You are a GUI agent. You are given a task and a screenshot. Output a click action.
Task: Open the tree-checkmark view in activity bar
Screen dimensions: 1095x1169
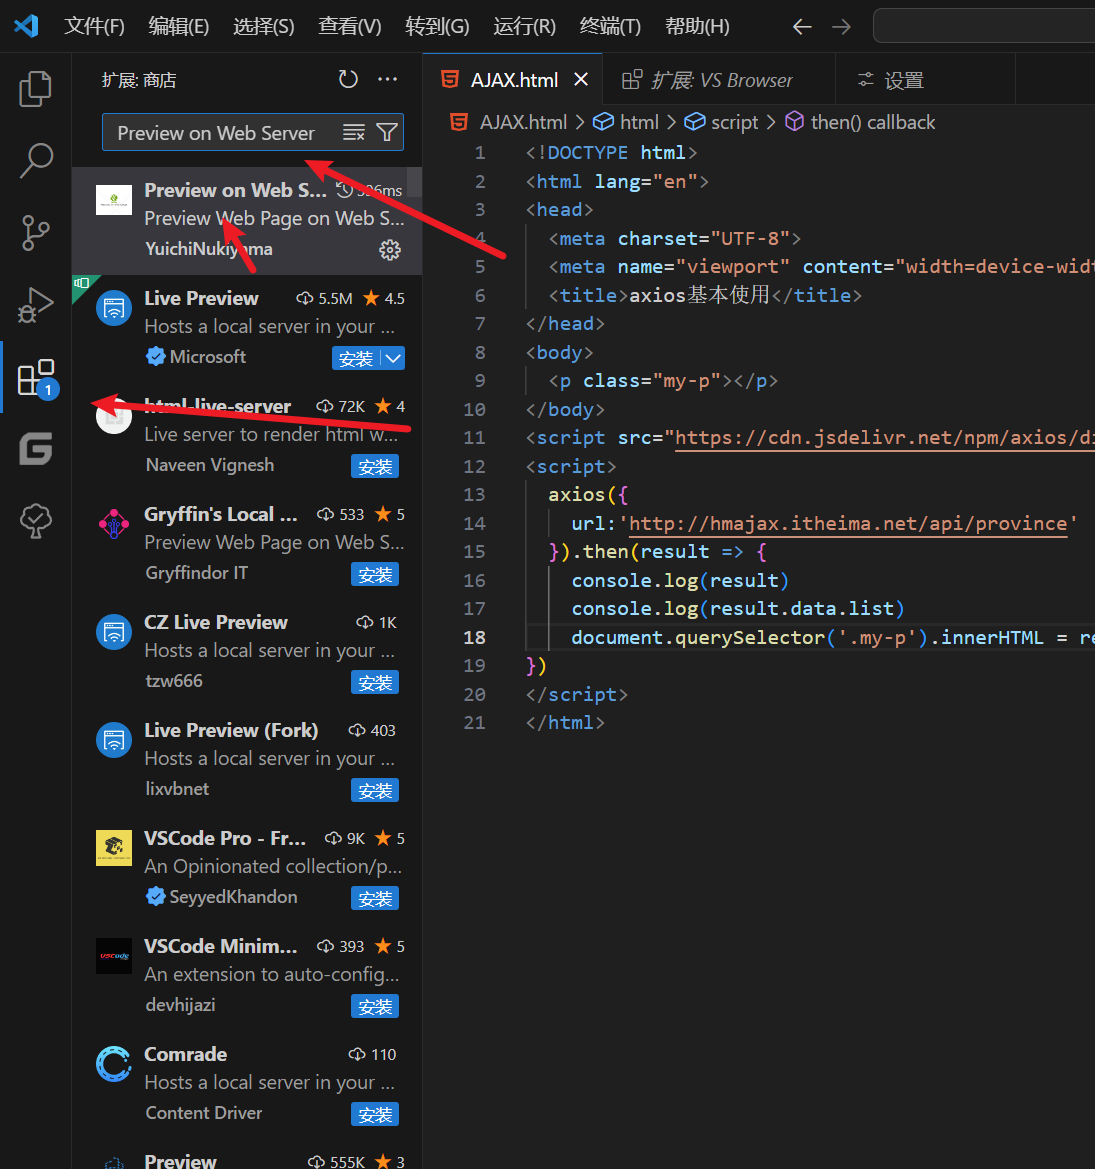pyautogui.click(x=35, y=520)
